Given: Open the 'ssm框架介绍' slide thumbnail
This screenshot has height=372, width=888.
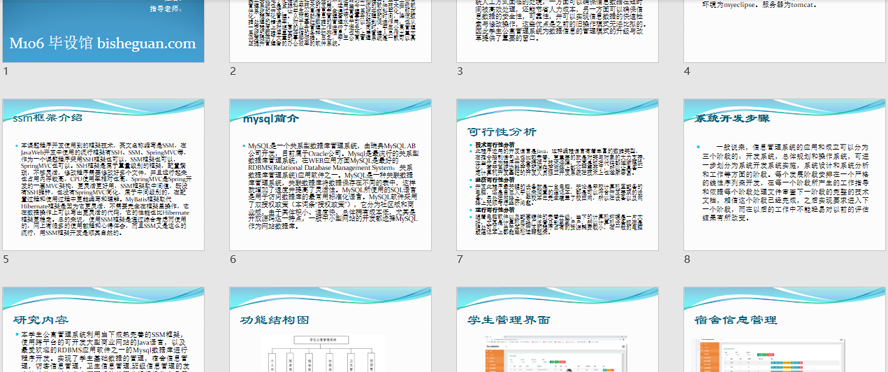Looking at the screenshot, I should [x=104, y=175].
